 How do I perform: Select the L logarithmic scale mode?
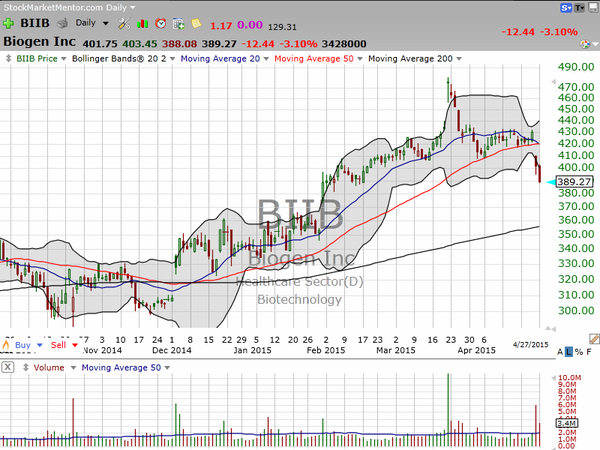pos(569,352)
